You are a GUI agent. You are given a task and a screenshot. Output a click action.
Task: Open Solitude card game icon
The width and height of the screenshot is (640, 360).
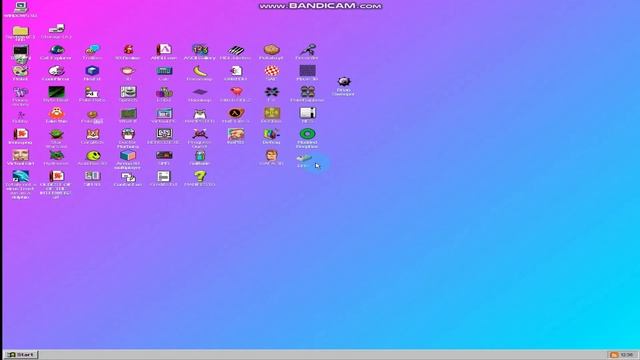(x=271, y=113)
